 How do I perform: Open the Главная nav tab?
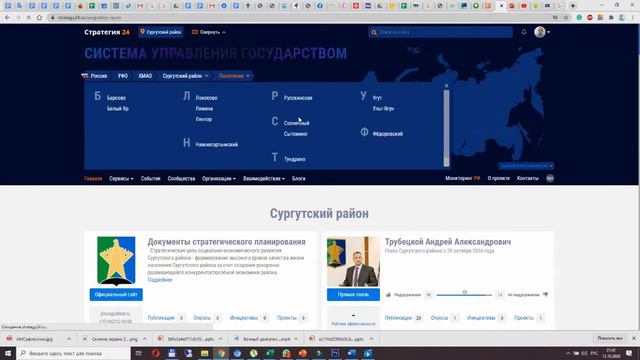coord(93,178)
